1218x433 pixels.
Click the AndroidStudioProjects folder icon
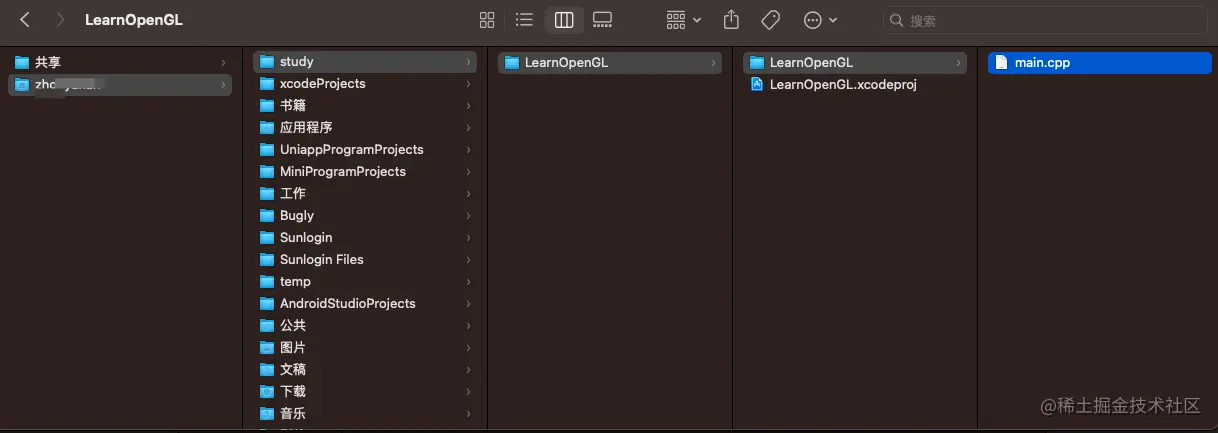[x=267, y=304]
